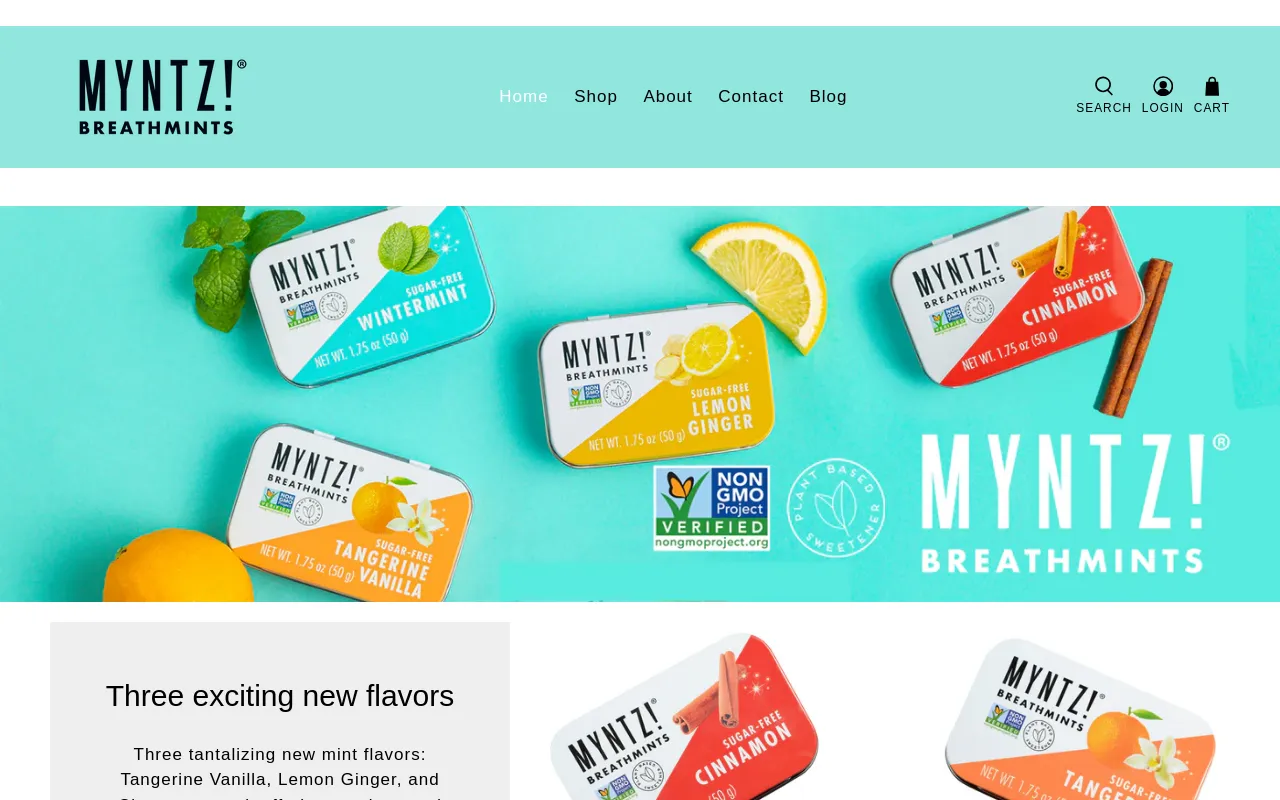Click the SEARCH text label
The height and width of the screenshot is (800, 1280).
tap(1104, 108)
